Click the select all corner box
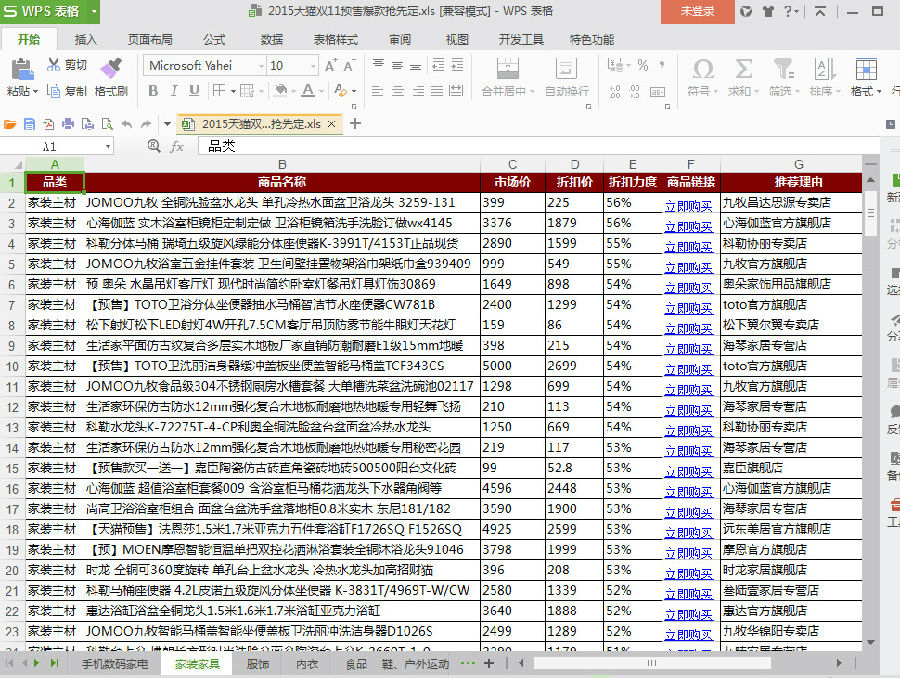Viewport: 900px width, 678px height. (13, 165)
